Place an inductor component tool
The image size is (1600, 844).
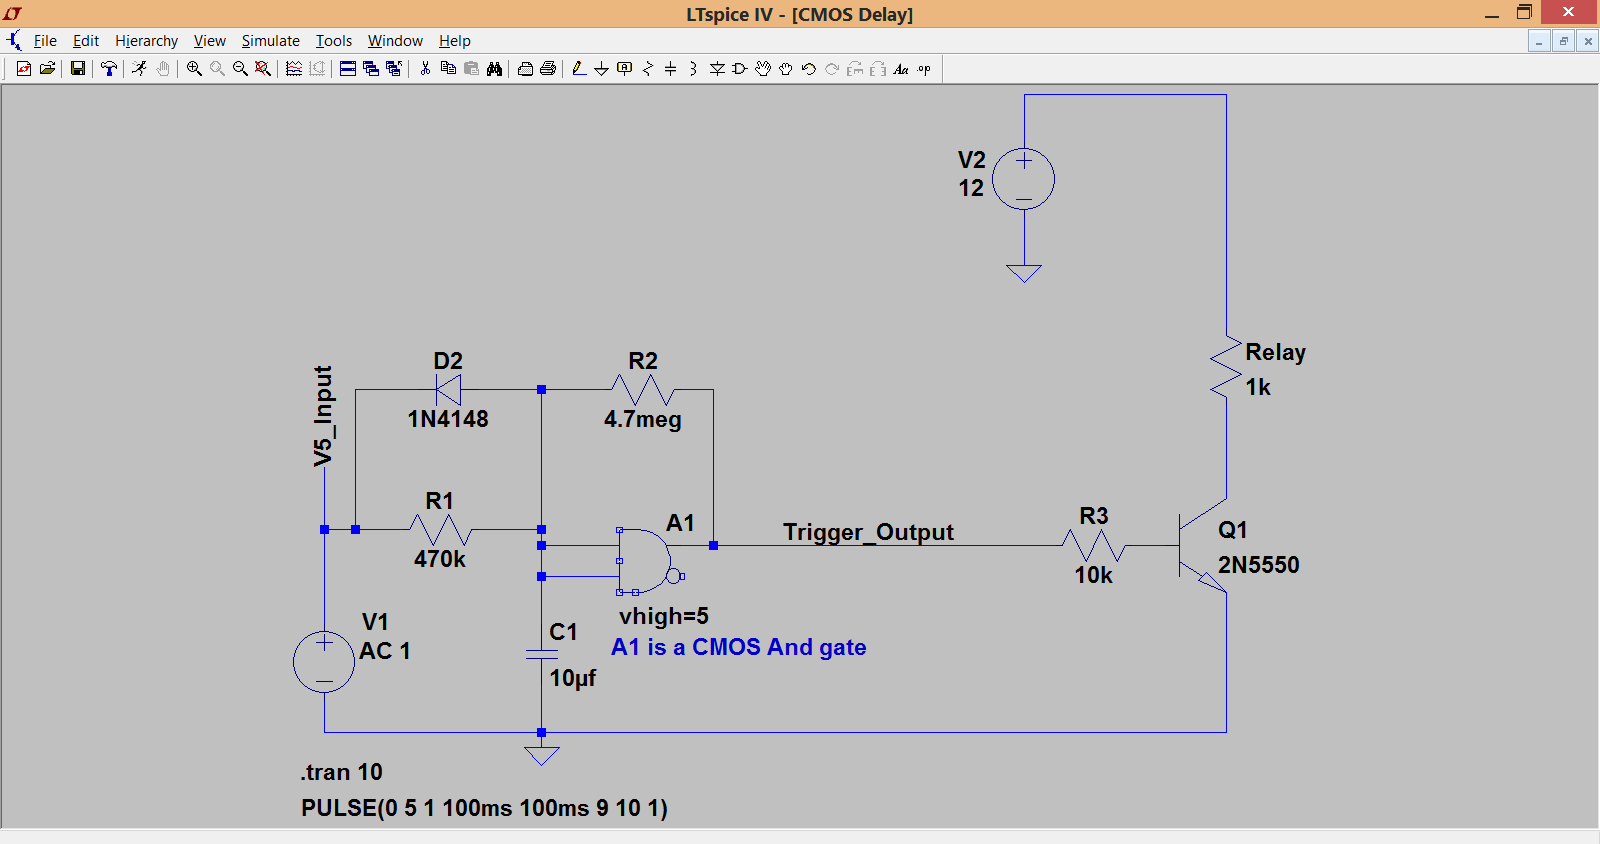(693, 69)
